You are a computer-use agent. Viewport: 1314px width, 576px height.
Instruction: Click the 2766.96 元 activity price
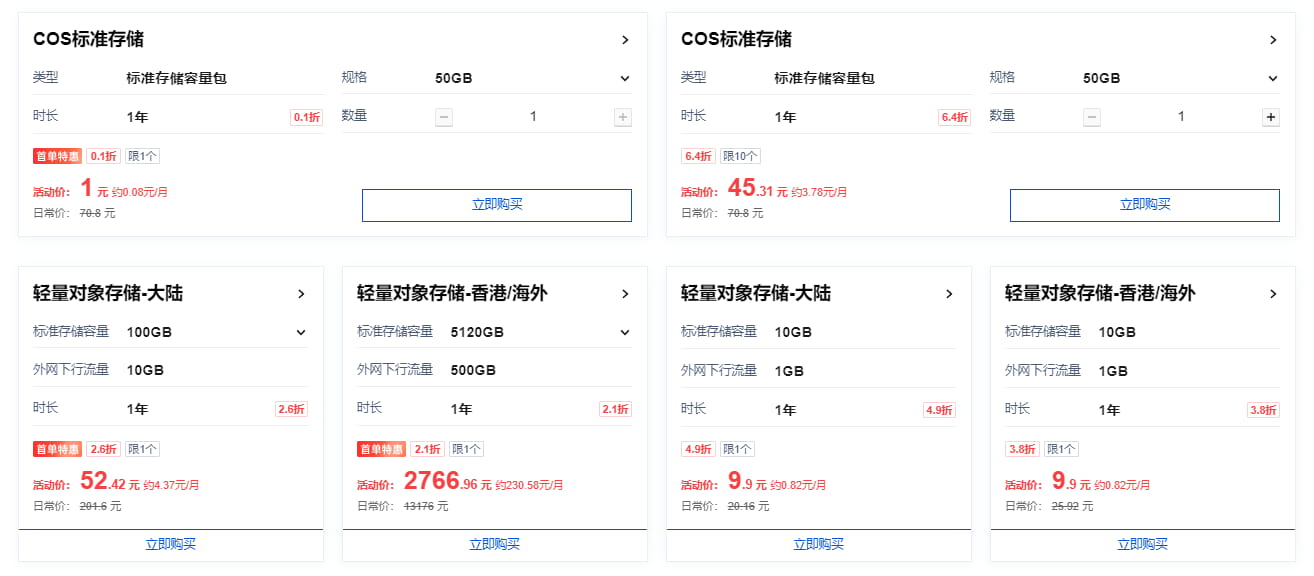(448, 482)
